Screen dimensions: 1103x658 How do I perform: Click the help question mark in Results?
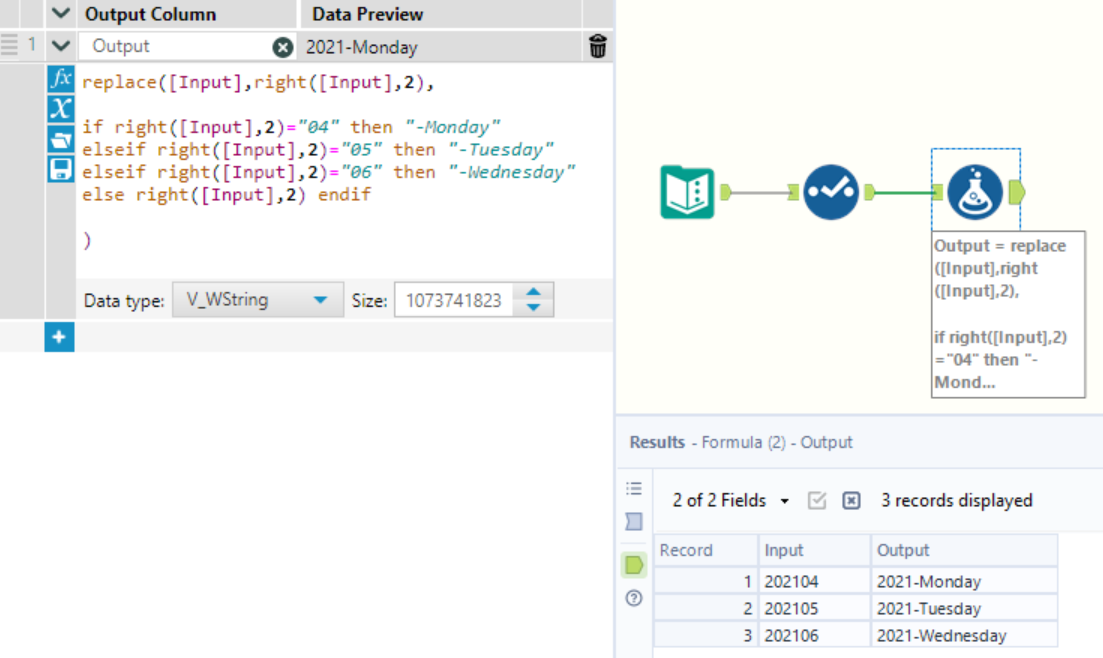pos(633,598)
